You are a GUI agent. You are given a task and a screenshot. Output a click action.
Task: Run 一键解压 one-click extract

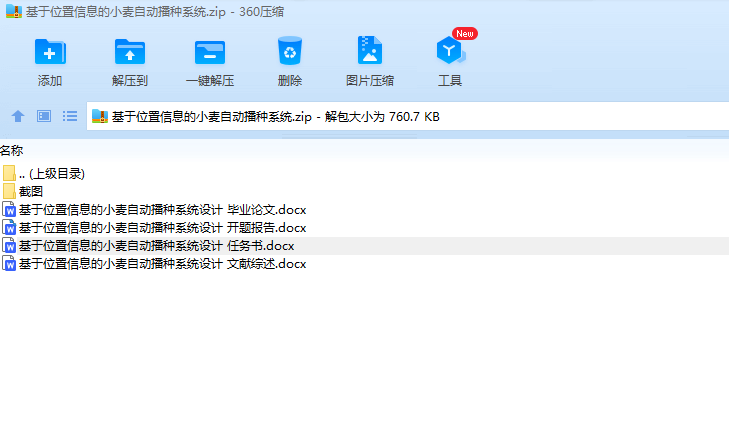point(210,52)
